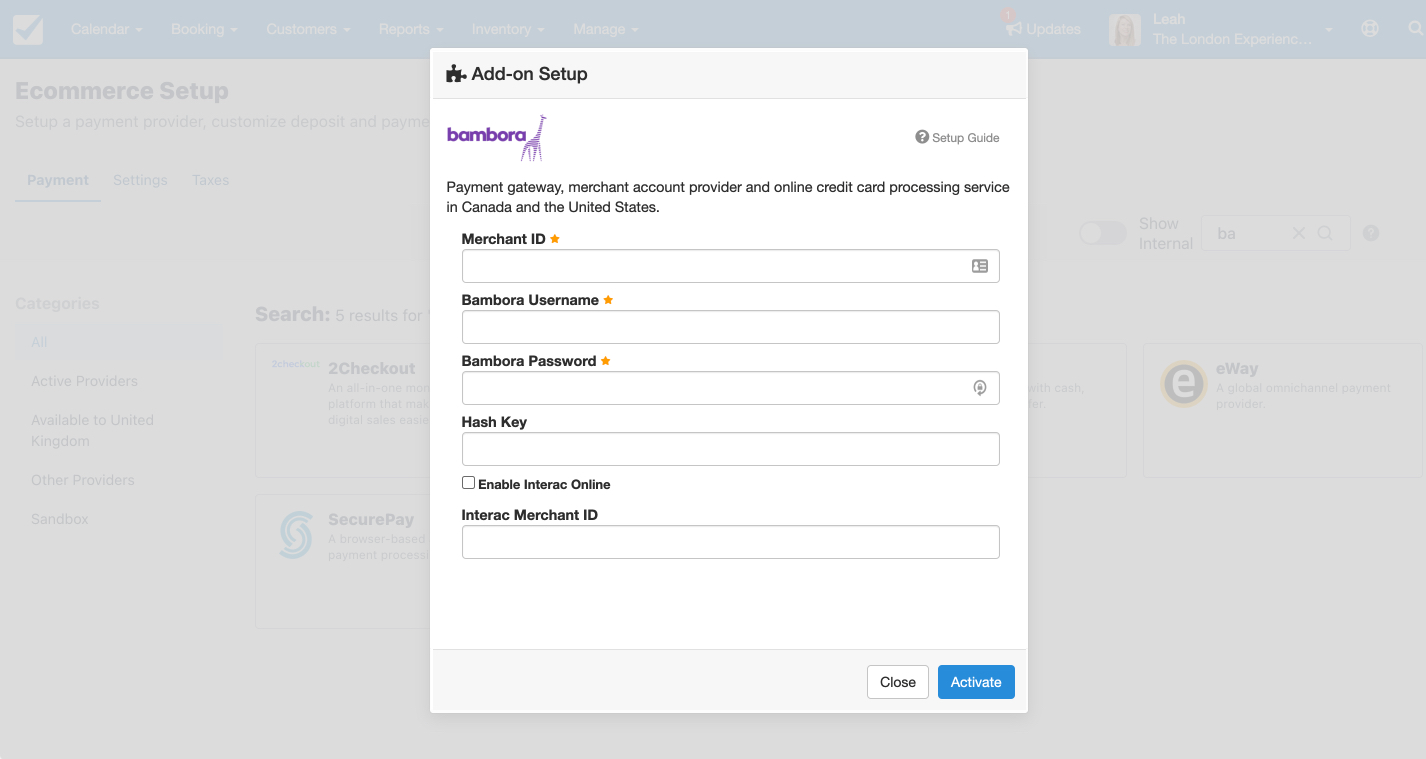
Task: Click the 2Checkout logo
Action: click(x=295, y=365)
